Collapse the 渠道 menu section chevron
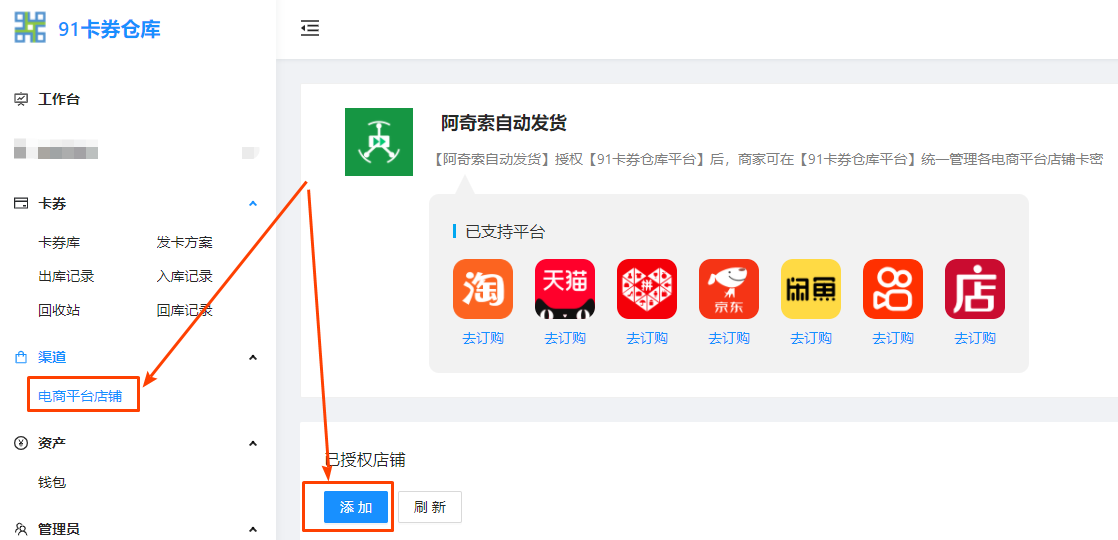The width and height of the screenshot is (1118, 540). [x=252, y=357]
